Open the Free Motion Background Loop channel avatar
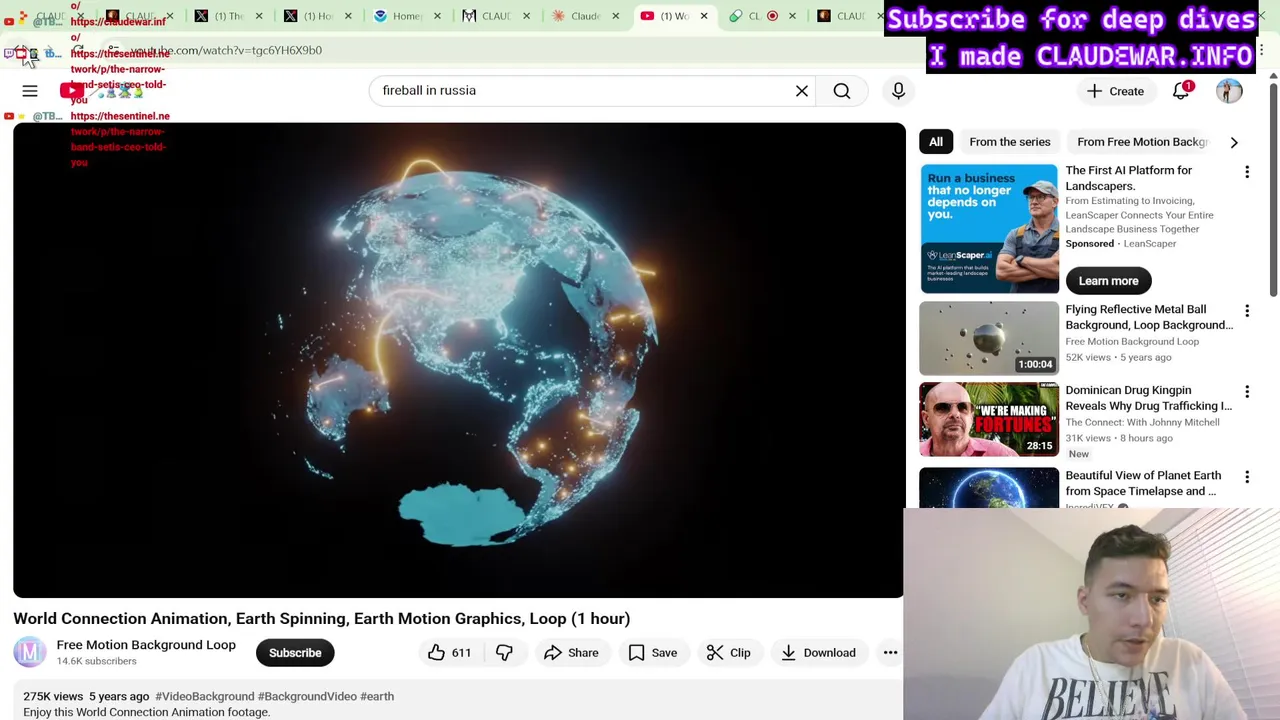1280x720 pixels. 30,652
